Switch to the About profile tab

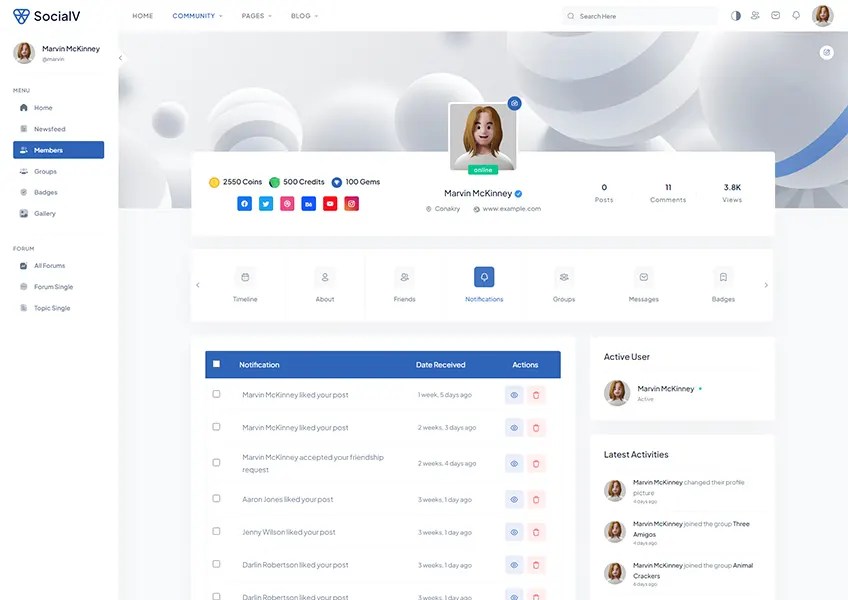click(x=325, y=285)
